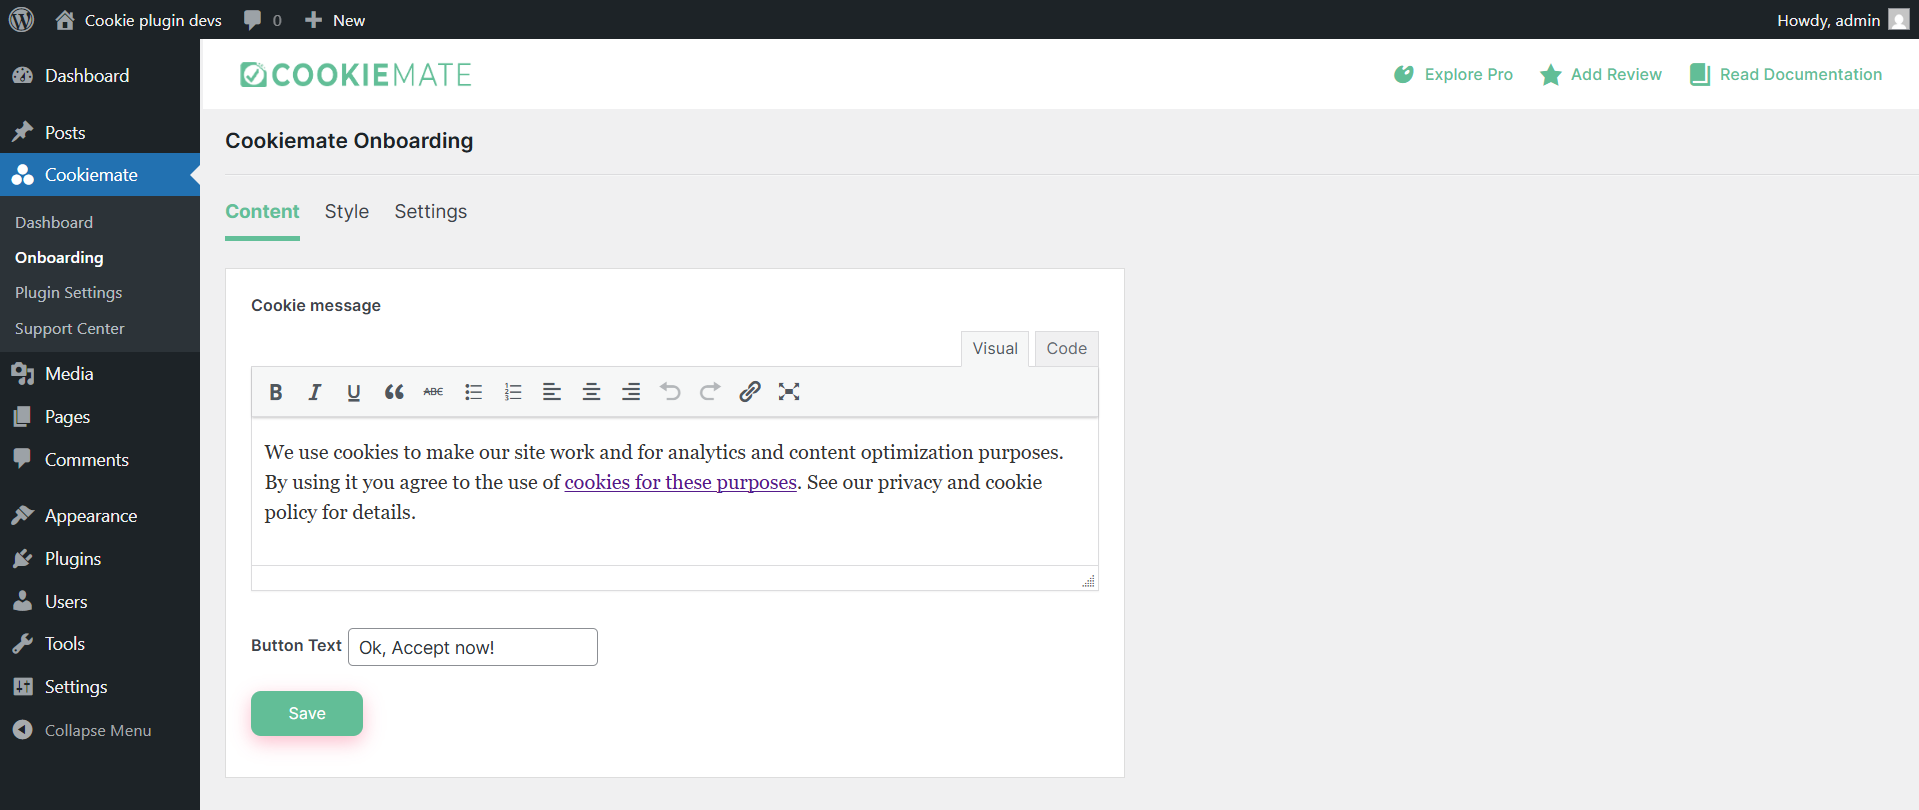1919x810 pixels.
Task: Apply strikethrough (ABC) formatting
Action: tap(433, 392)
